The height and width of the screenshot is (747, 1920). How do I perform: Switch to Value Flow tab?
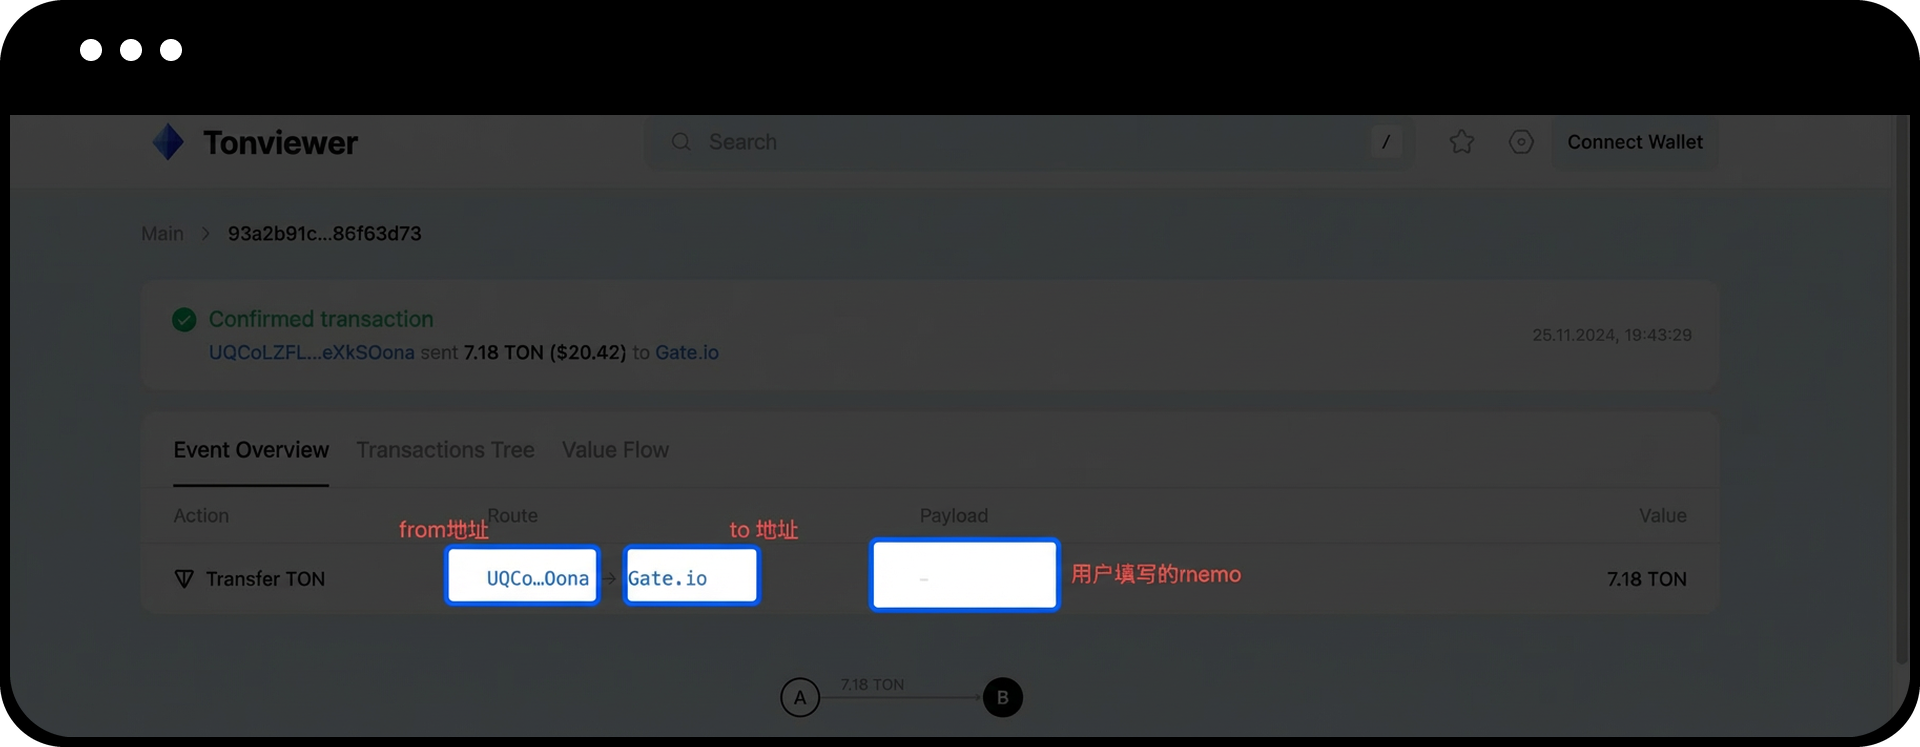(x=615, y=450)
